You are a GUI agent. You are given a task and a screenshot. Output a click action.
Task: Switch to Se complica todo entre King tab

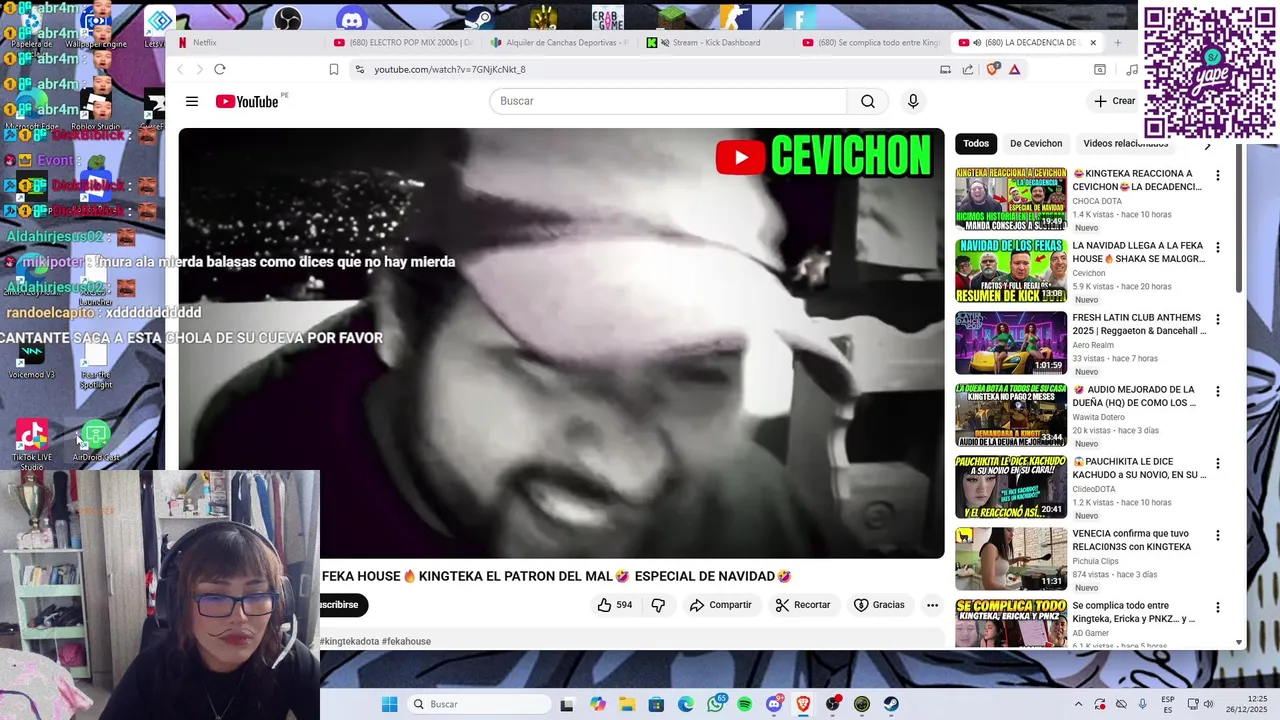pyautogui.click(x=872, y=43)
